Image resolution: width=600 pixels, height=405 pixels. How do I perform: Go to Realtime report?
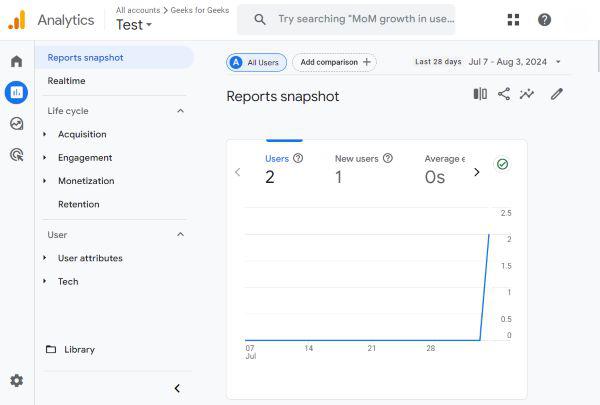pyautogui.click(x=66, y=81)
